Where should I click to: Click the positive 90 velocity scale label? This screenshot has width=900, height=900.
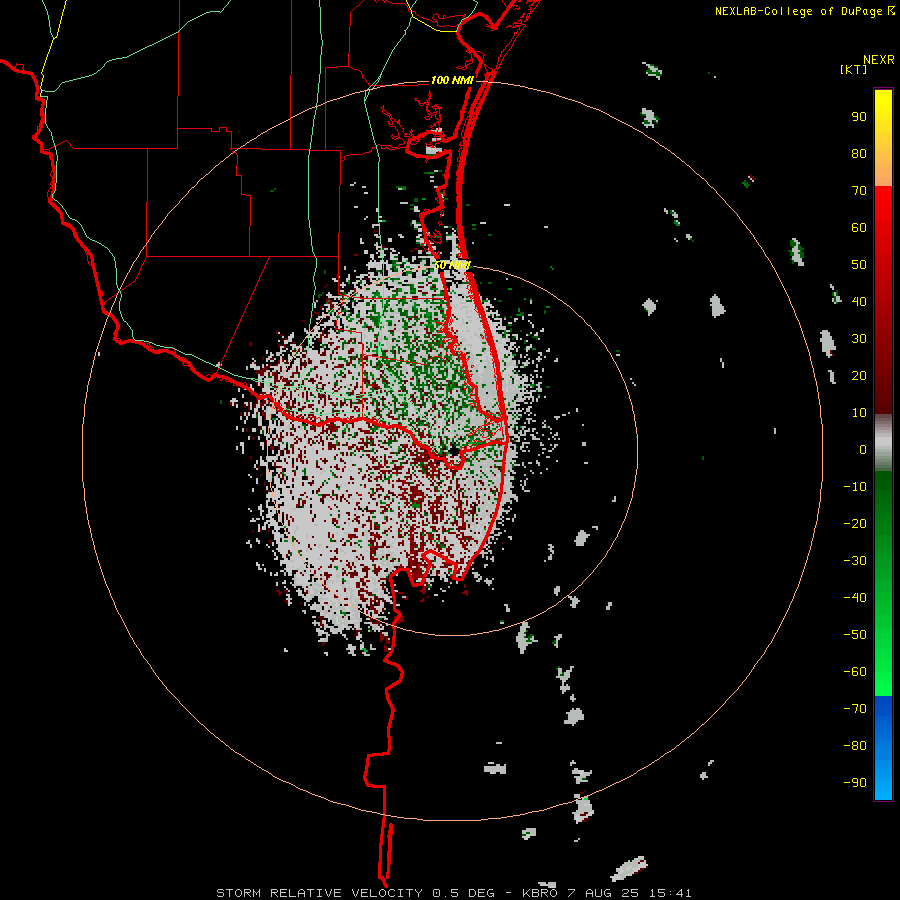point(859,117)
